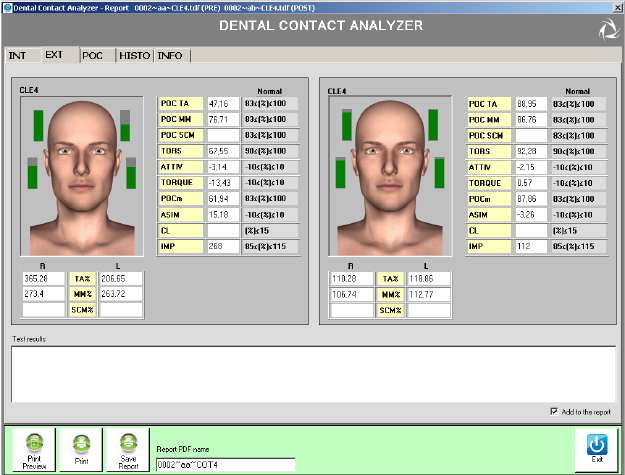Toggle the Add to the report checkbox
Screen dimensions: 625x475
555,411
